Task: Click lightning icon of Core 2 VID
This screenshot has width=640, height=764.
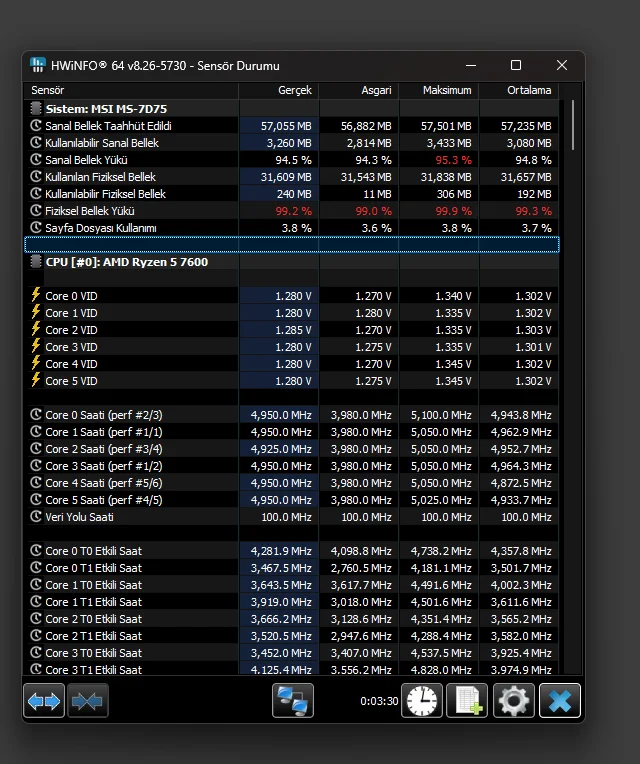Action: pos(36,329)
